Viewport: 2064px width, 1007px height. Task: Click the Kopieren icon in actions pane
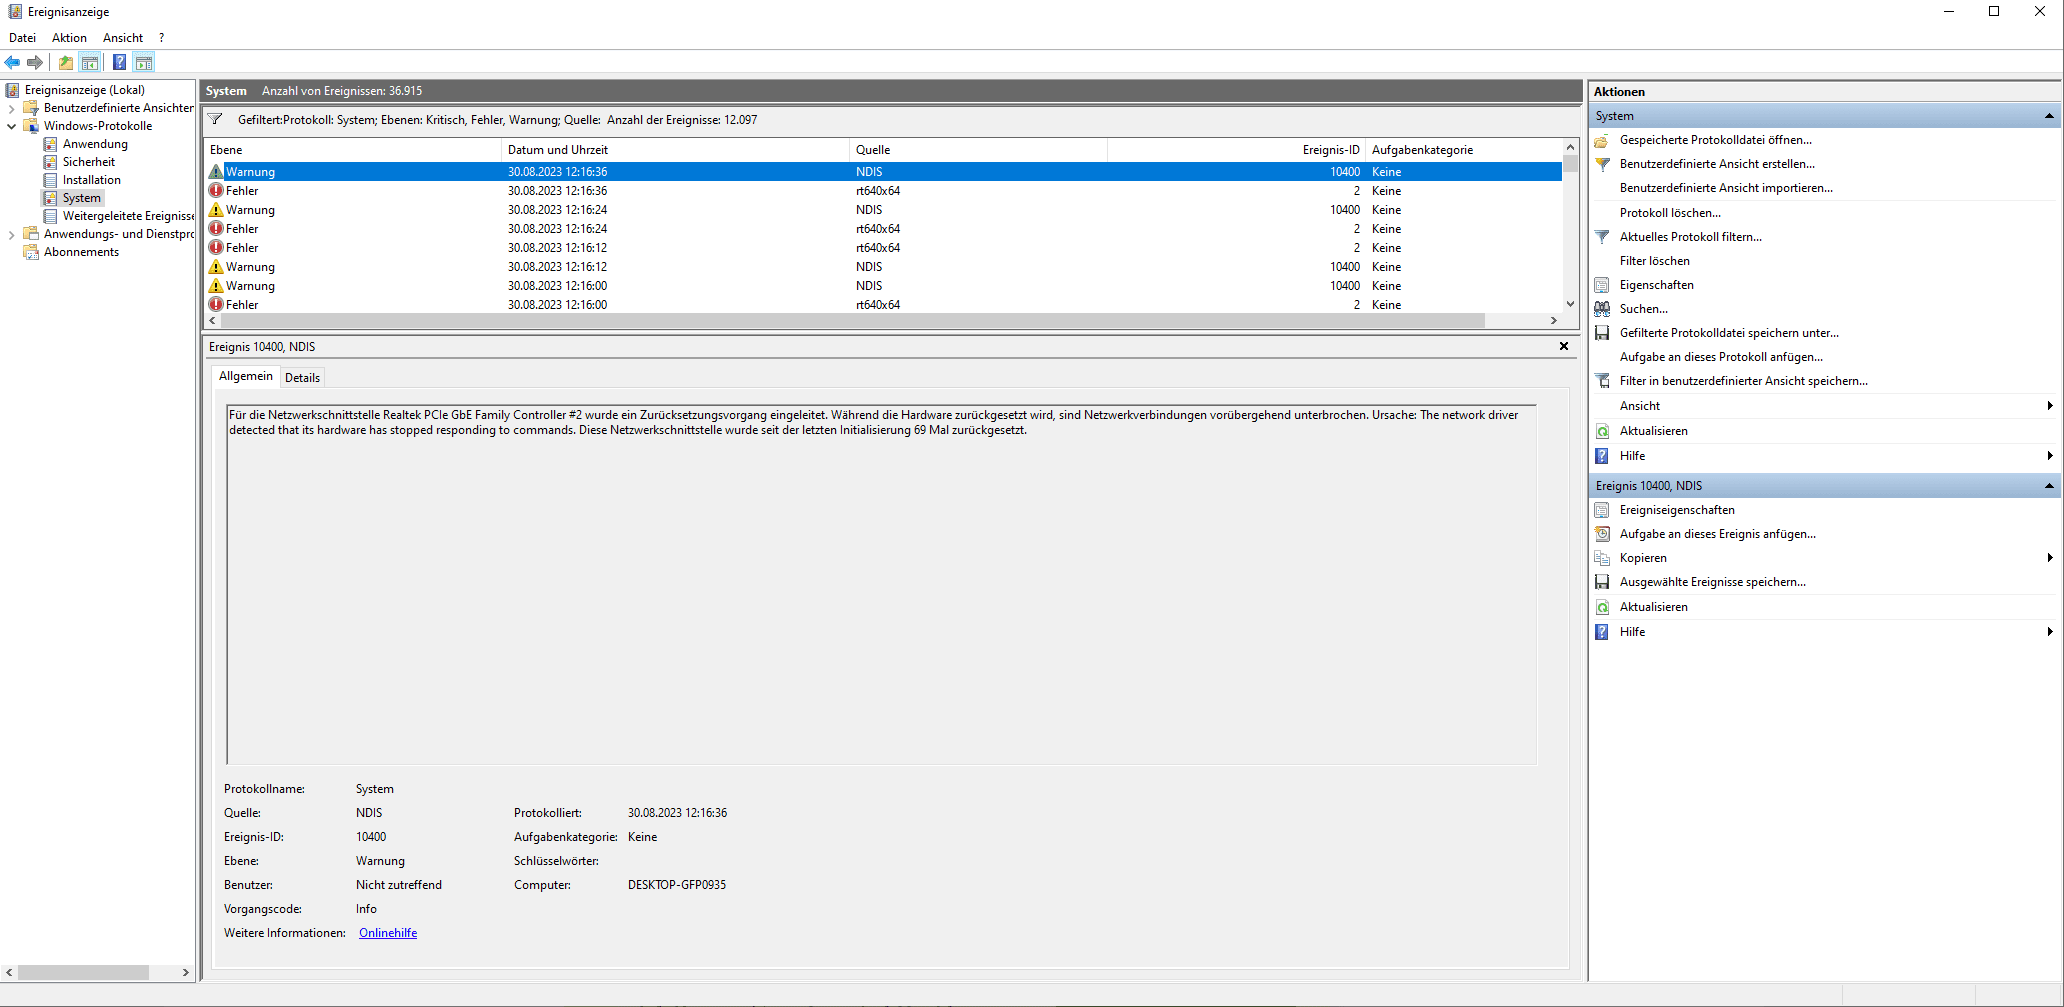tap(1602, 558)
